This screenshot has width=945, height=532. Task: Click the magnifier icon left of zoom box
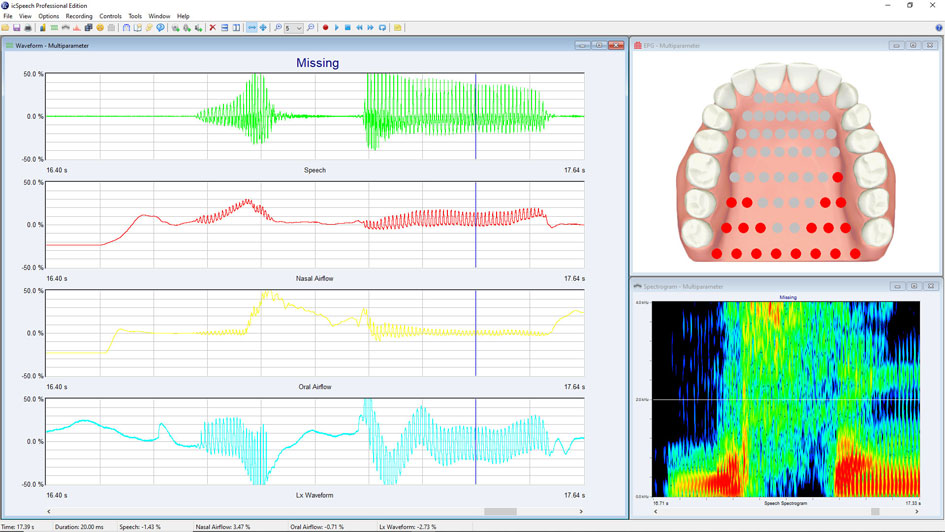(x=278, y=28)
